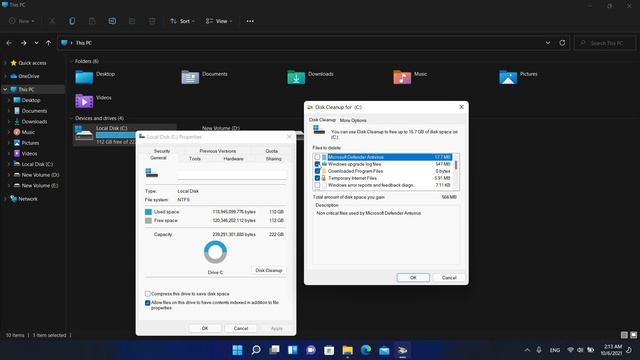Viewport: 640px width, 360px height.
Task: Select the Local Disk (C:) drive icon in Devices and drives
Action: [x=84, y=134]
